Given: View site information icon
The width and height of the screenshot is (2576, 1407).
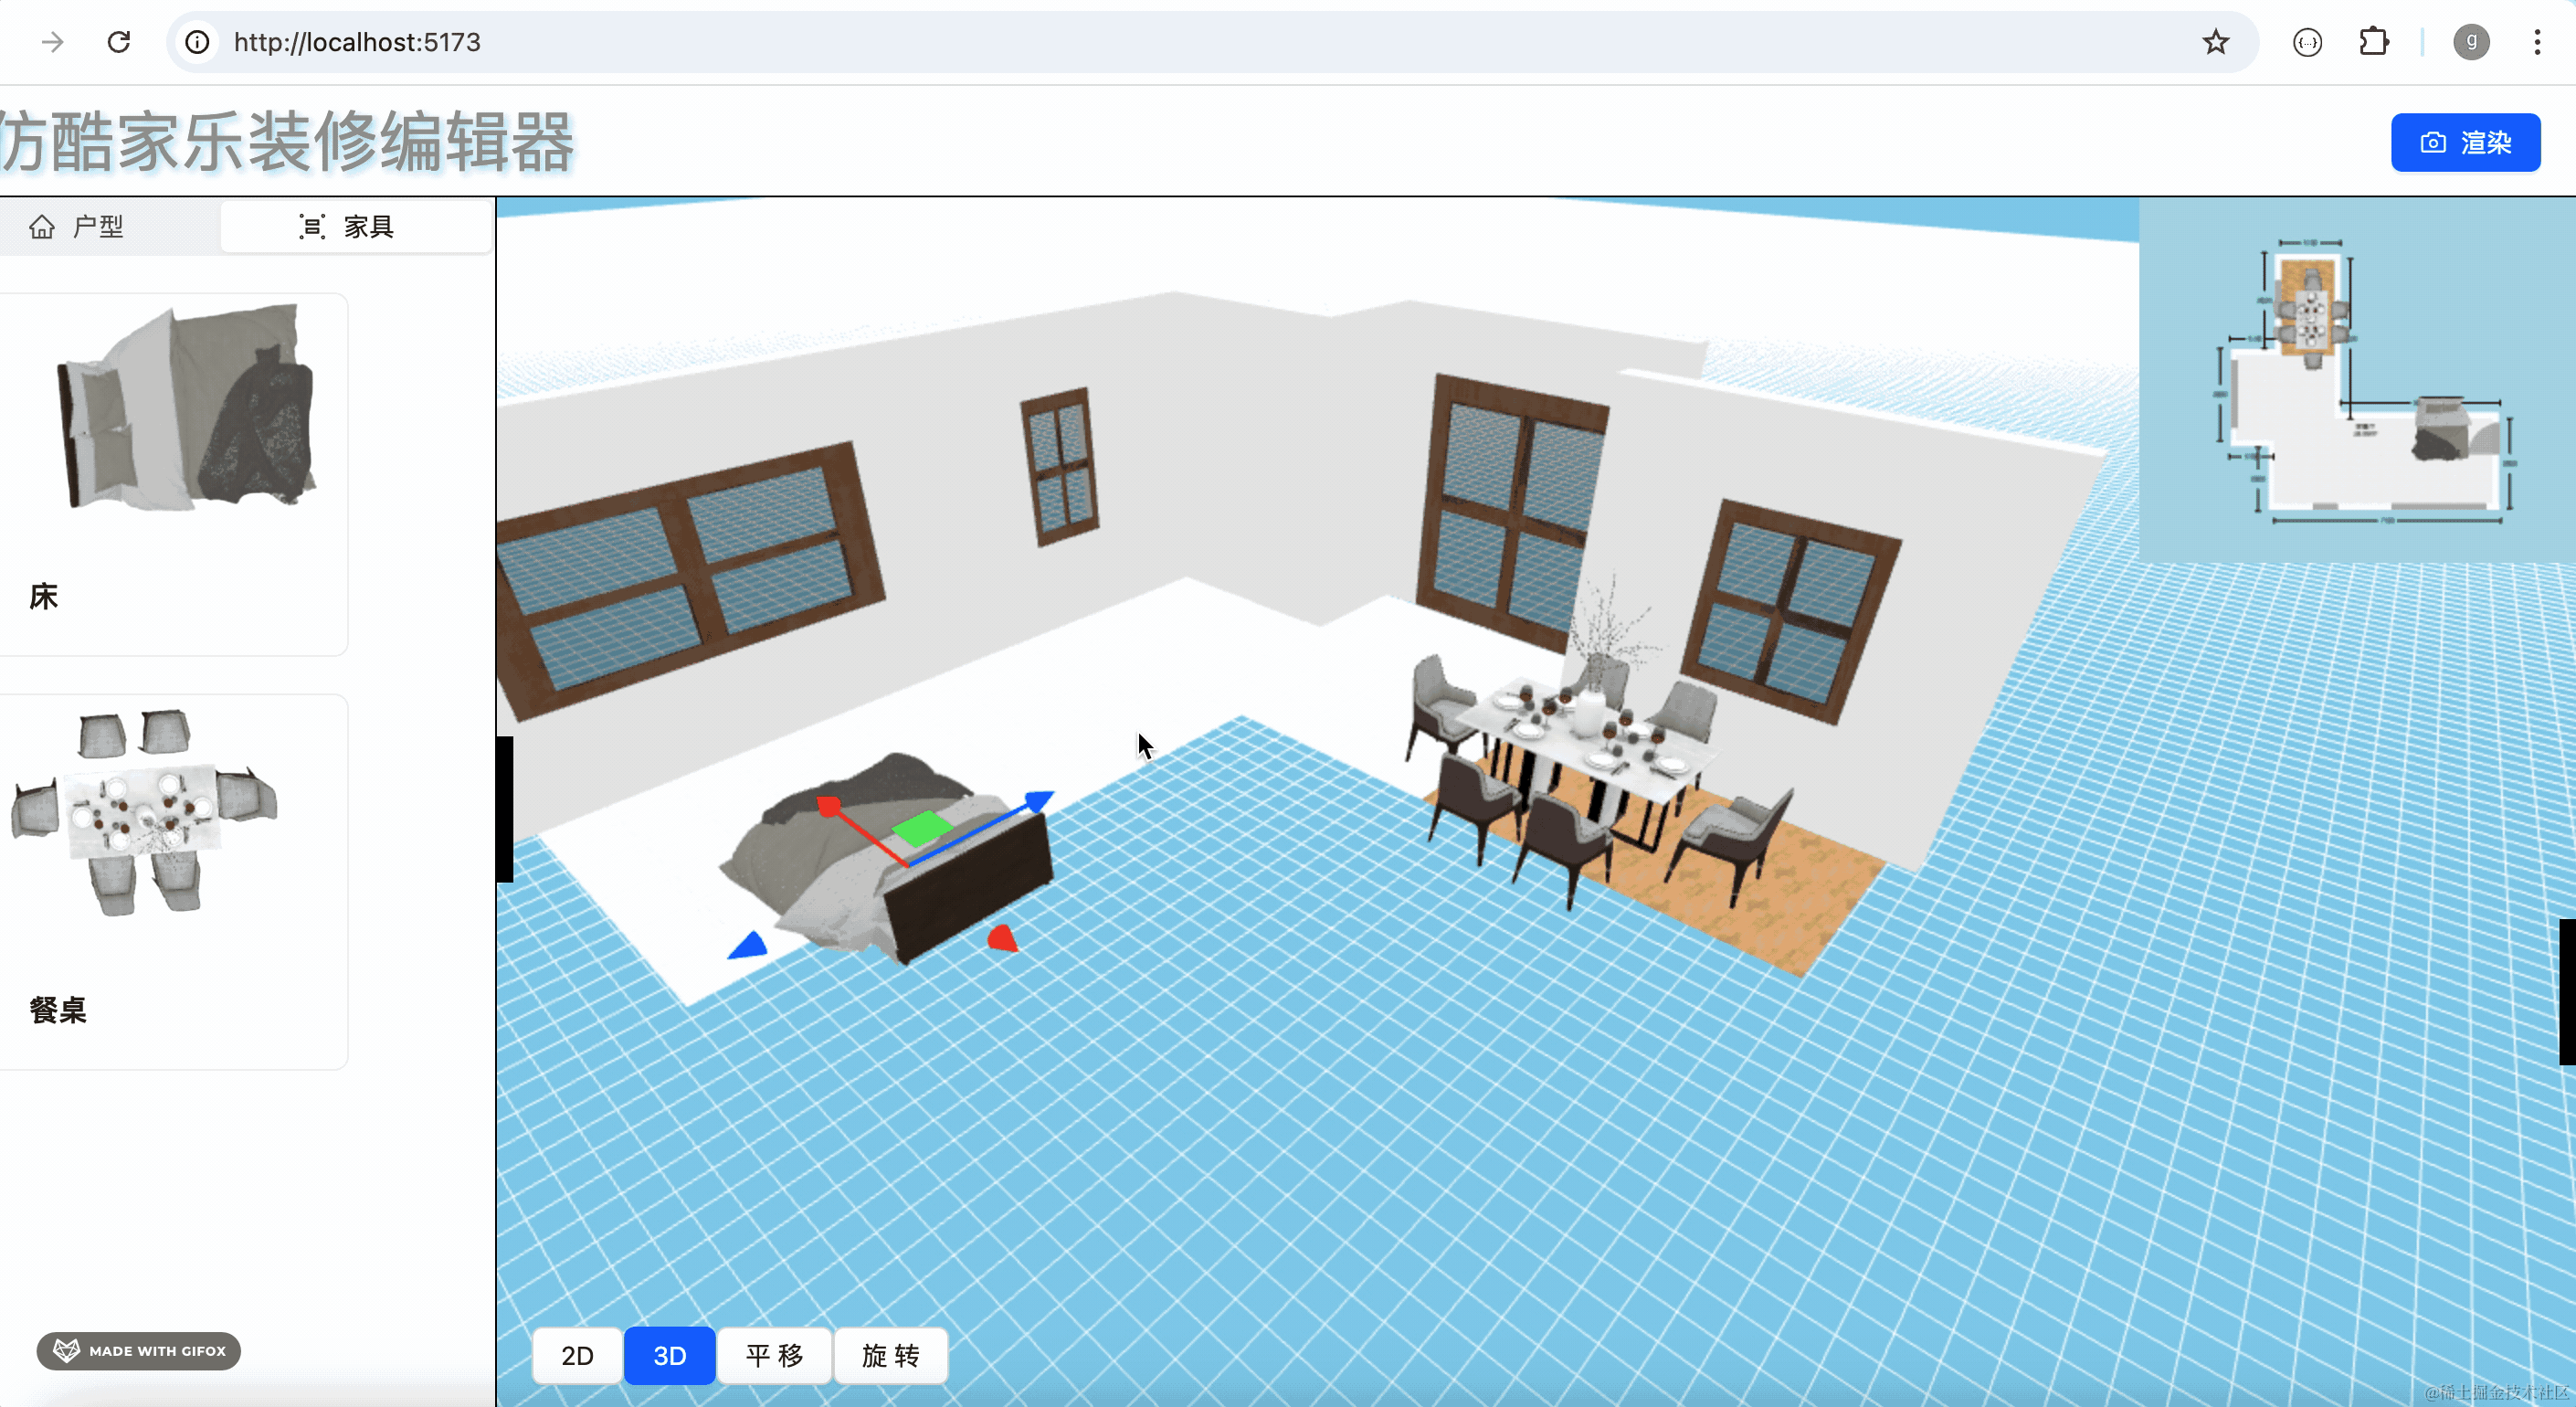Looking at the screenshot, I should coord(198,42).
